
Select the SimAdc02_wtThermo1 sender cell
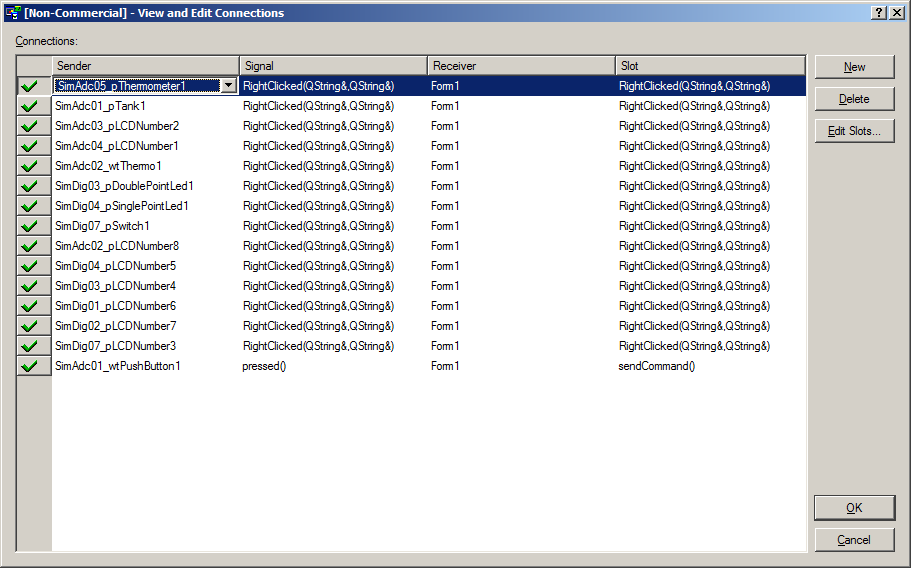click(x=146, y=166)
